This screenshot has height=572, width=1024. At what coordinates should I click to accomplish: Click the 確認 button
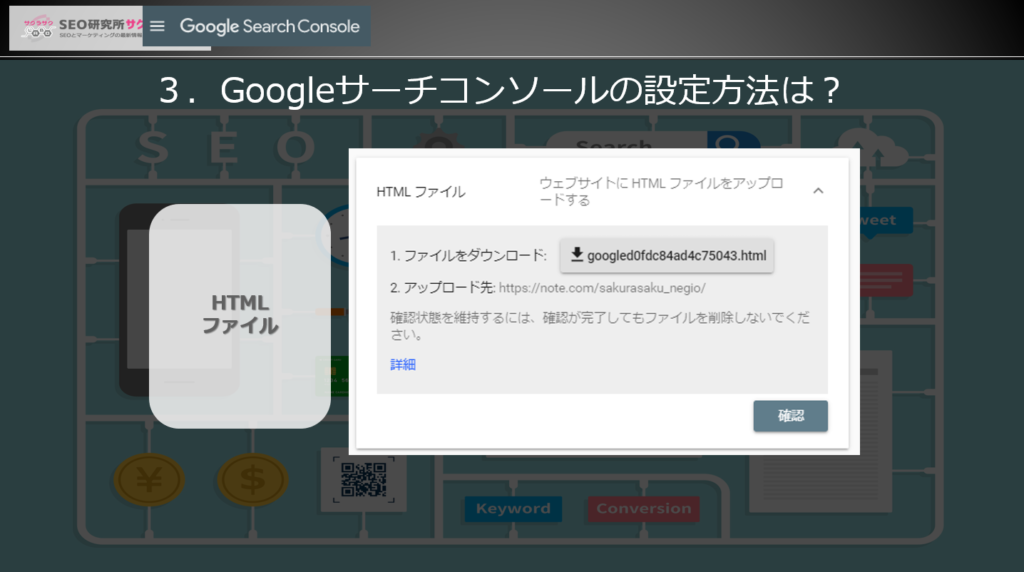pyautogui.click(x=790, y=416)
